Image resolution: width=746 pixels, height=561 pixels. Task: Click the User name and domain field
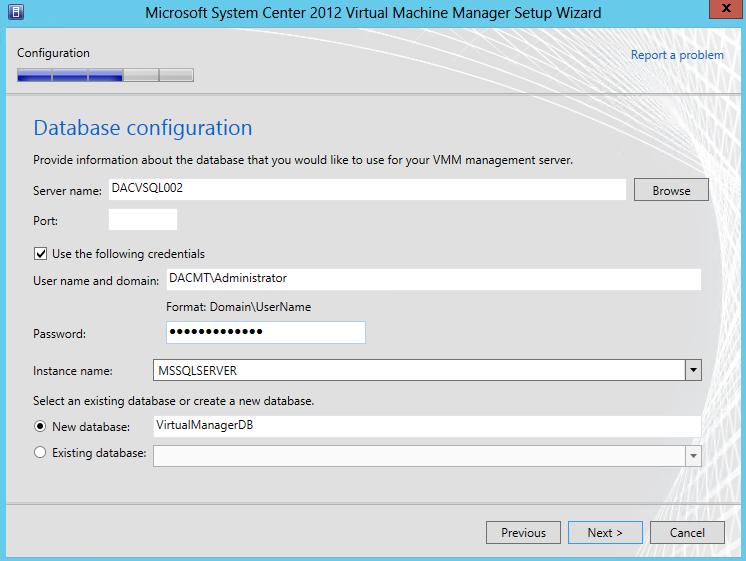pyautogui.click(x=433, y=279)
